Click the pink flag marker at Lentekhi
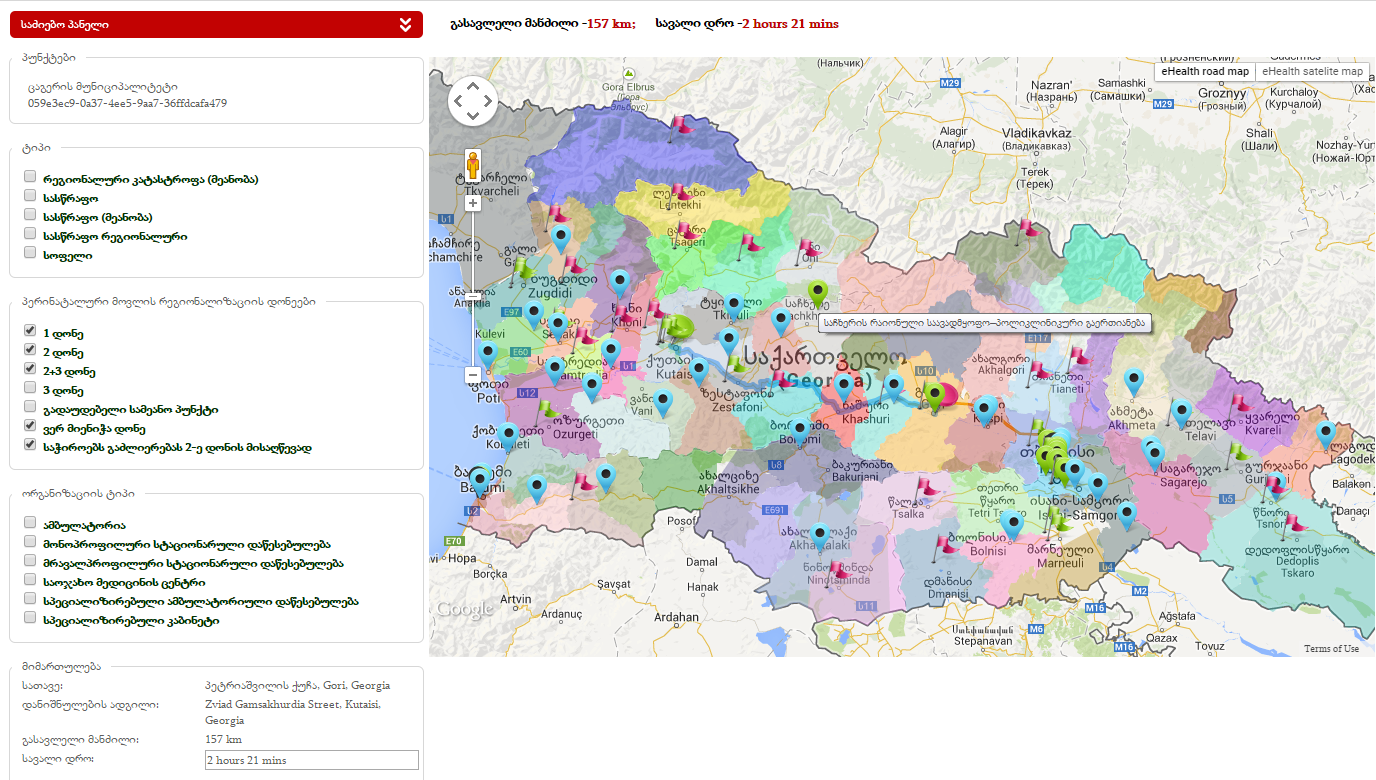 click(x=681, y=189)
